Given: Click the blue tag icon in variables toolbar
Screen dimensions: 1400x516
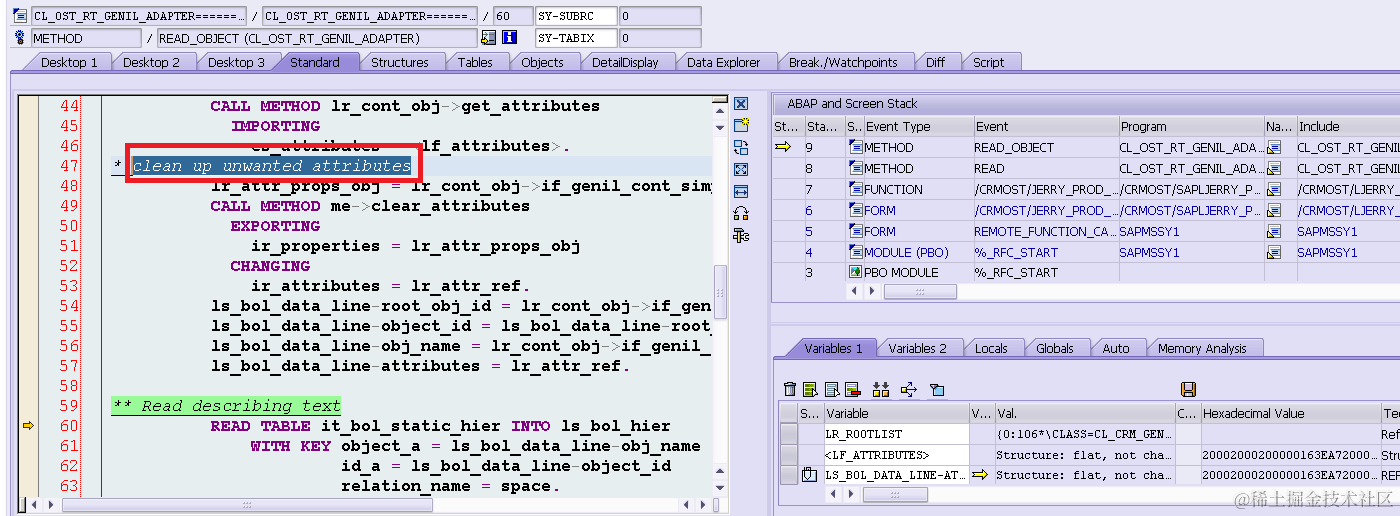Looking at the screenshot, I should [x=937, y=389].
